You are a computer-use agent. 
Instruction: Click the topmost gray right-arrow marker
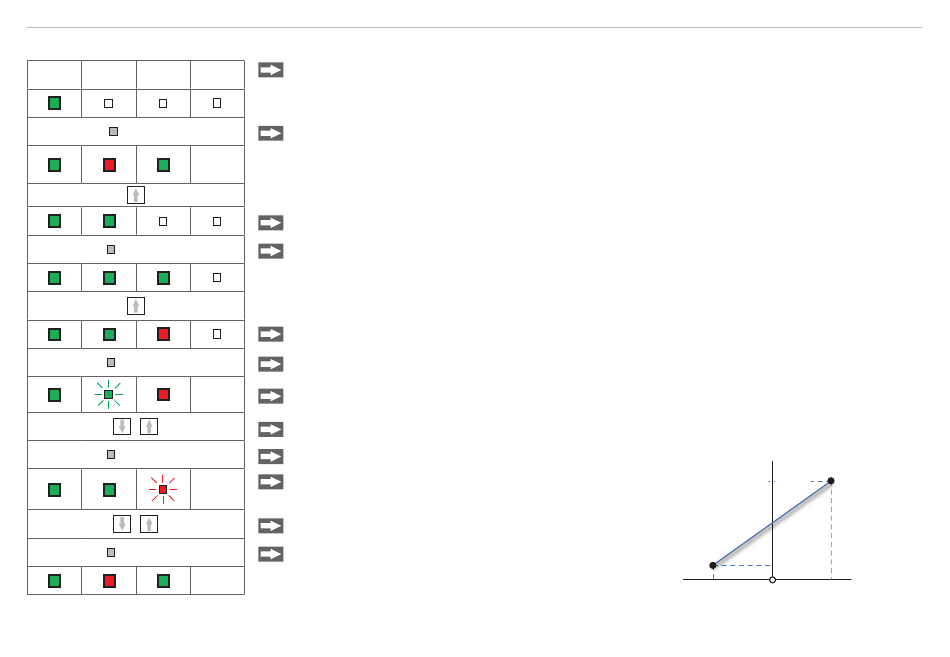[271, 70]
